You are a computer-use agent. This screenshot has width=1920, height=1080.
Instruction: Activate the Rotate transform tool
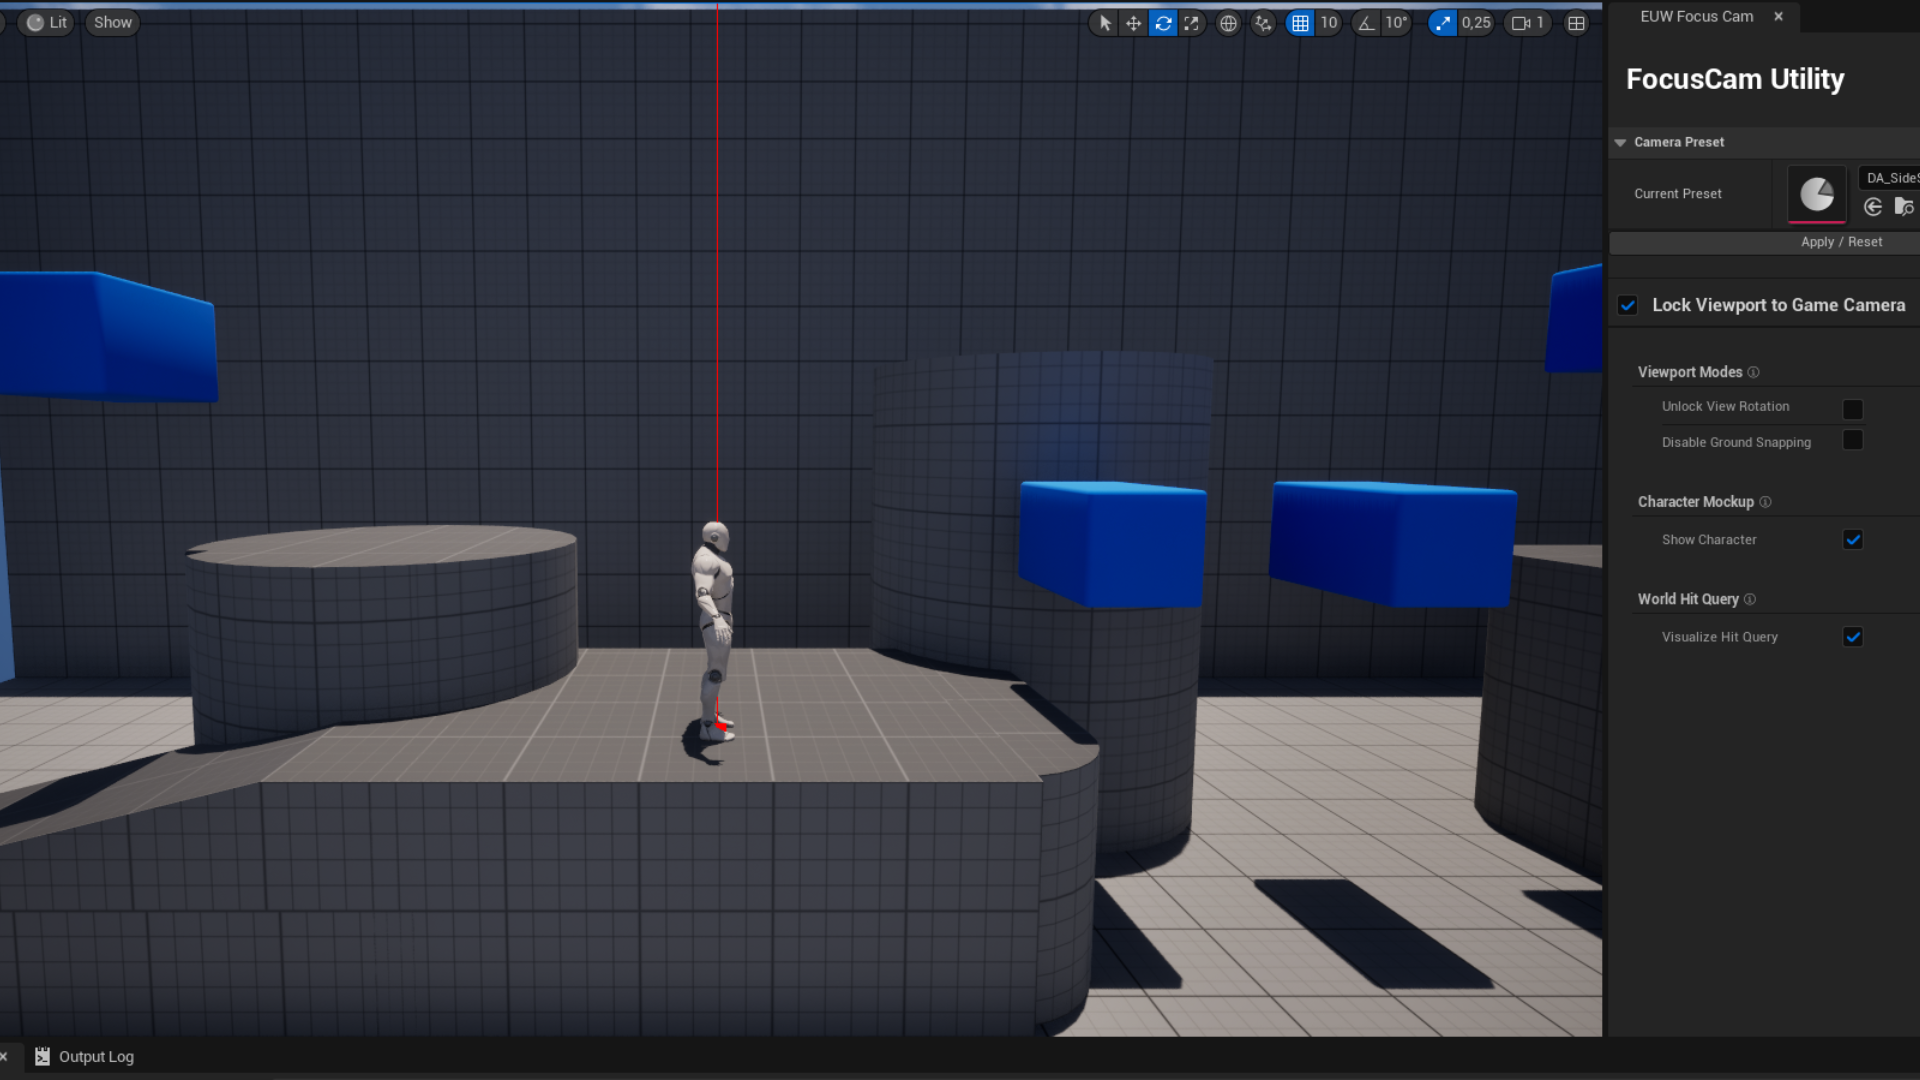point(1163,23)
